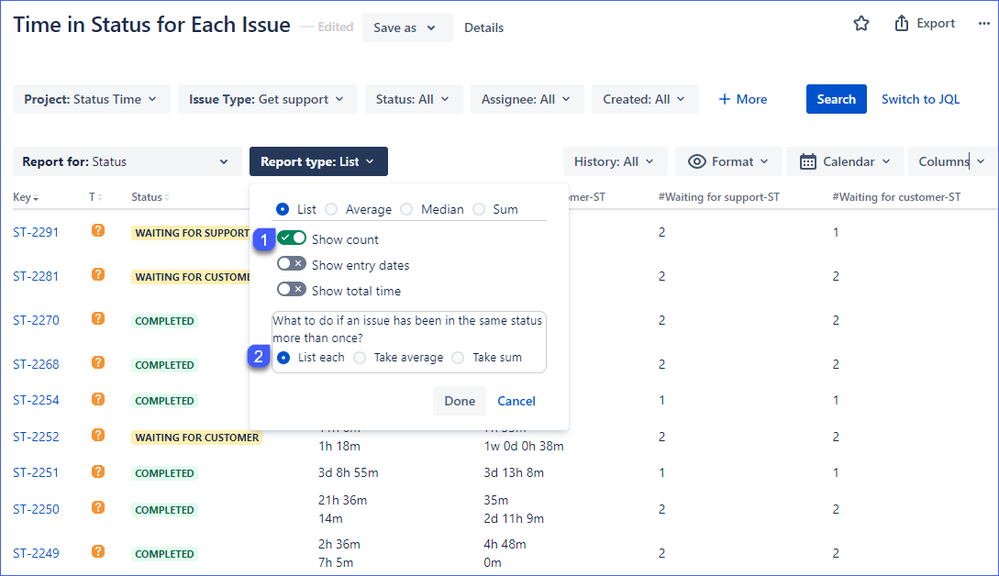999x576 pixels.
Task: Open issue ST-2252
Action: [x=36, y=437]
